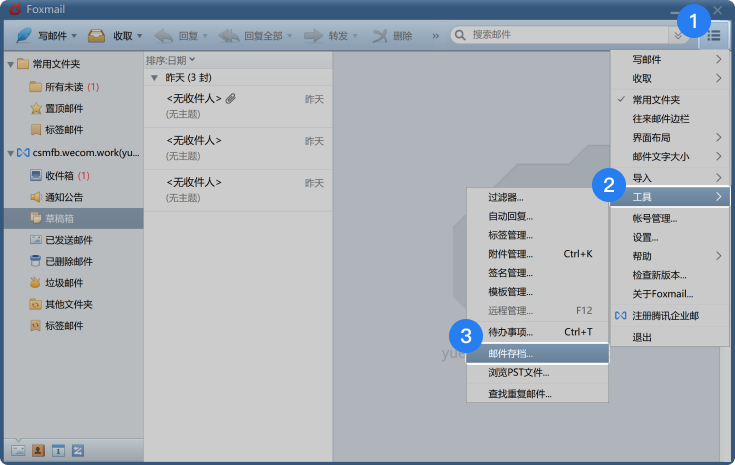Open 设置... from main menu
The height and width of the screenshot is (465, 735).
(670, 237)
